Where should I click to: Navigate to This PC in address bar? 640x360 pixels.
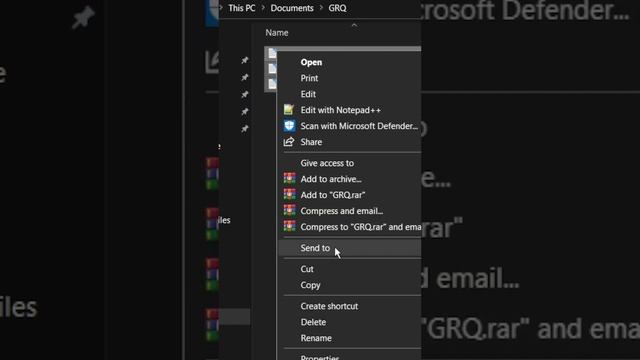tap(242, 8)
